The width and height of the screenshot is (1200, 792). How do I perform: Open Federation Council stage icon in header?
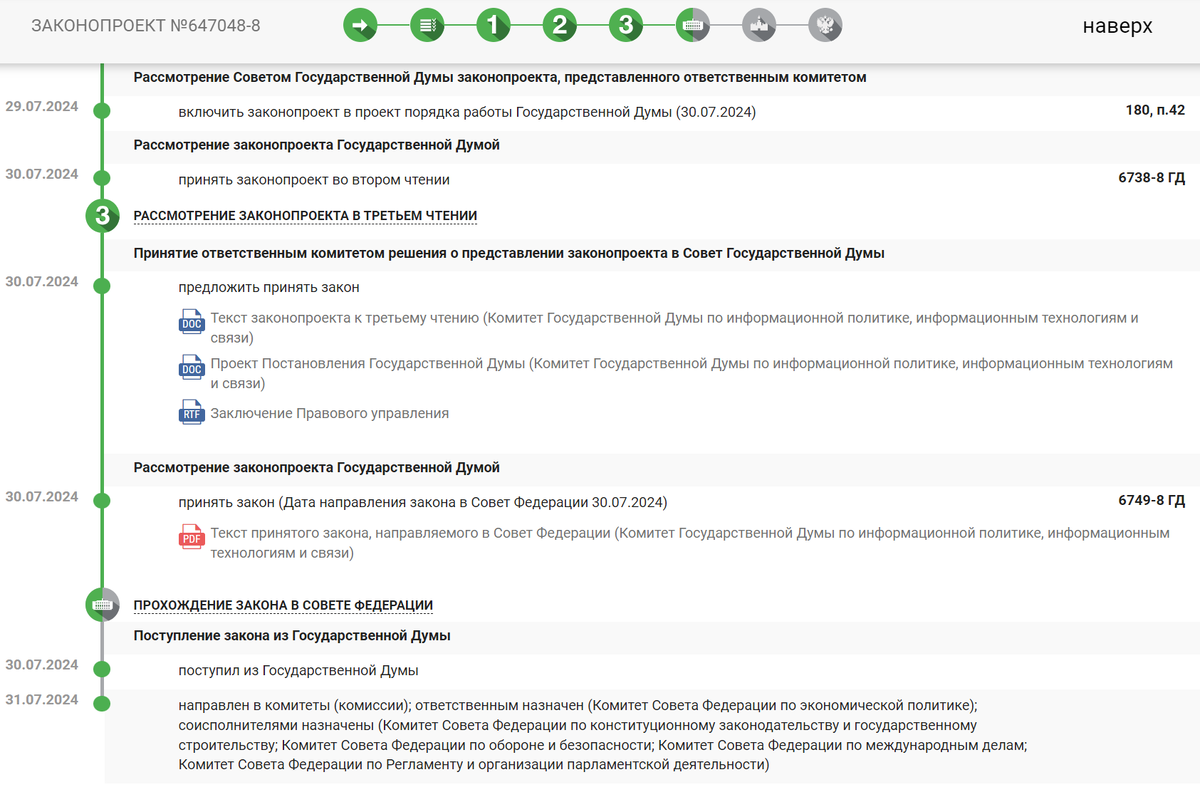(x=693, y=26)
